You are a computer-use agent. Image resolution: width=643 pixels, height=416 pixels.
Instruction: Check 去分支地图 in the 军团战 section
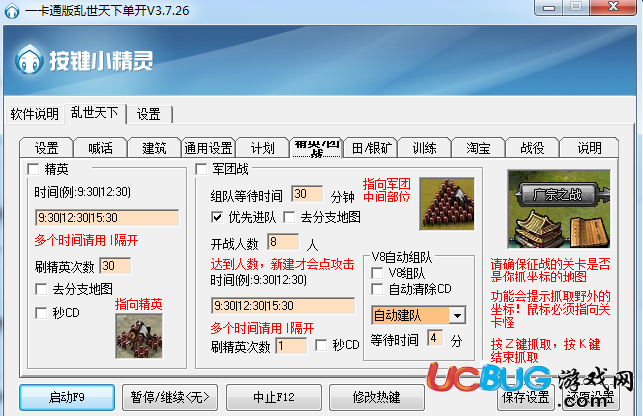tap(289, 217)
